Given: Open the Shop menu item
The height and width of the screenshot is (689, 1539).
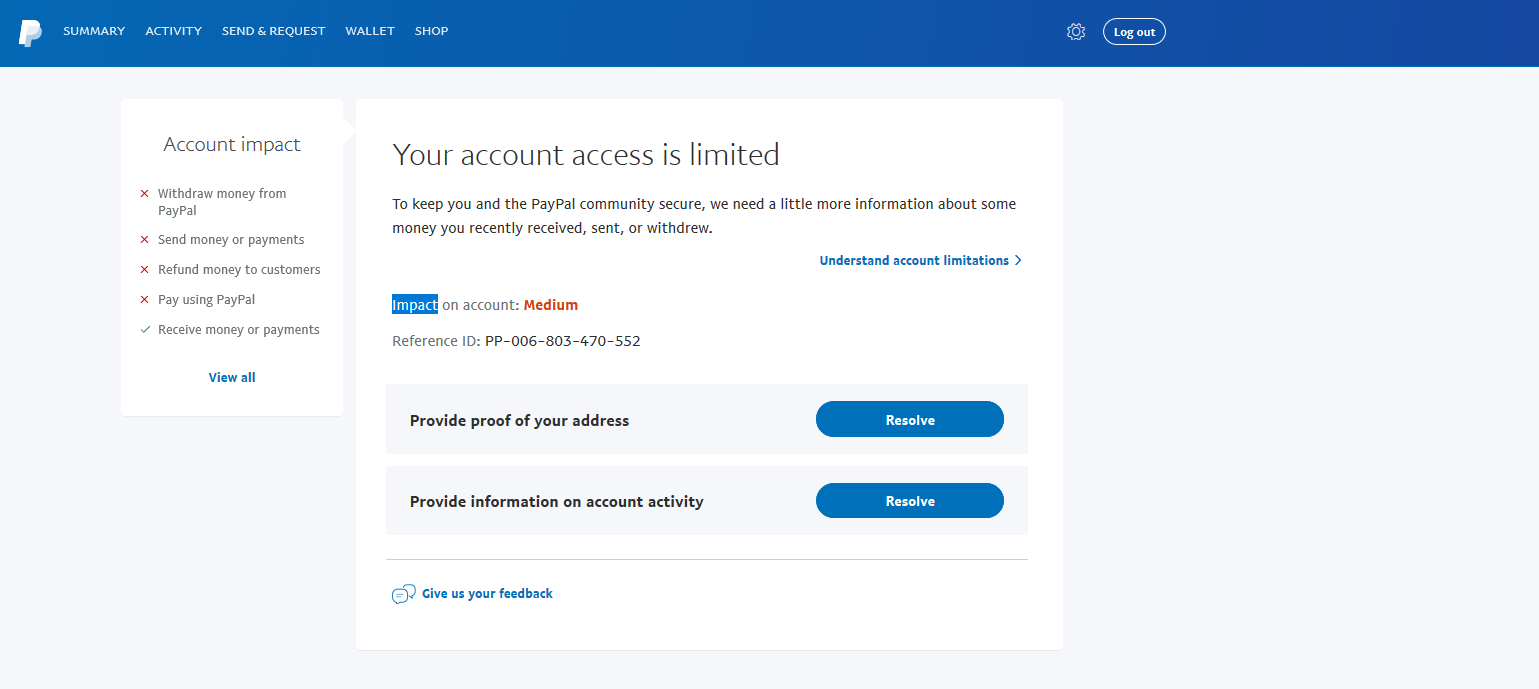Looking at the screenshot, I should coord(431,31).
